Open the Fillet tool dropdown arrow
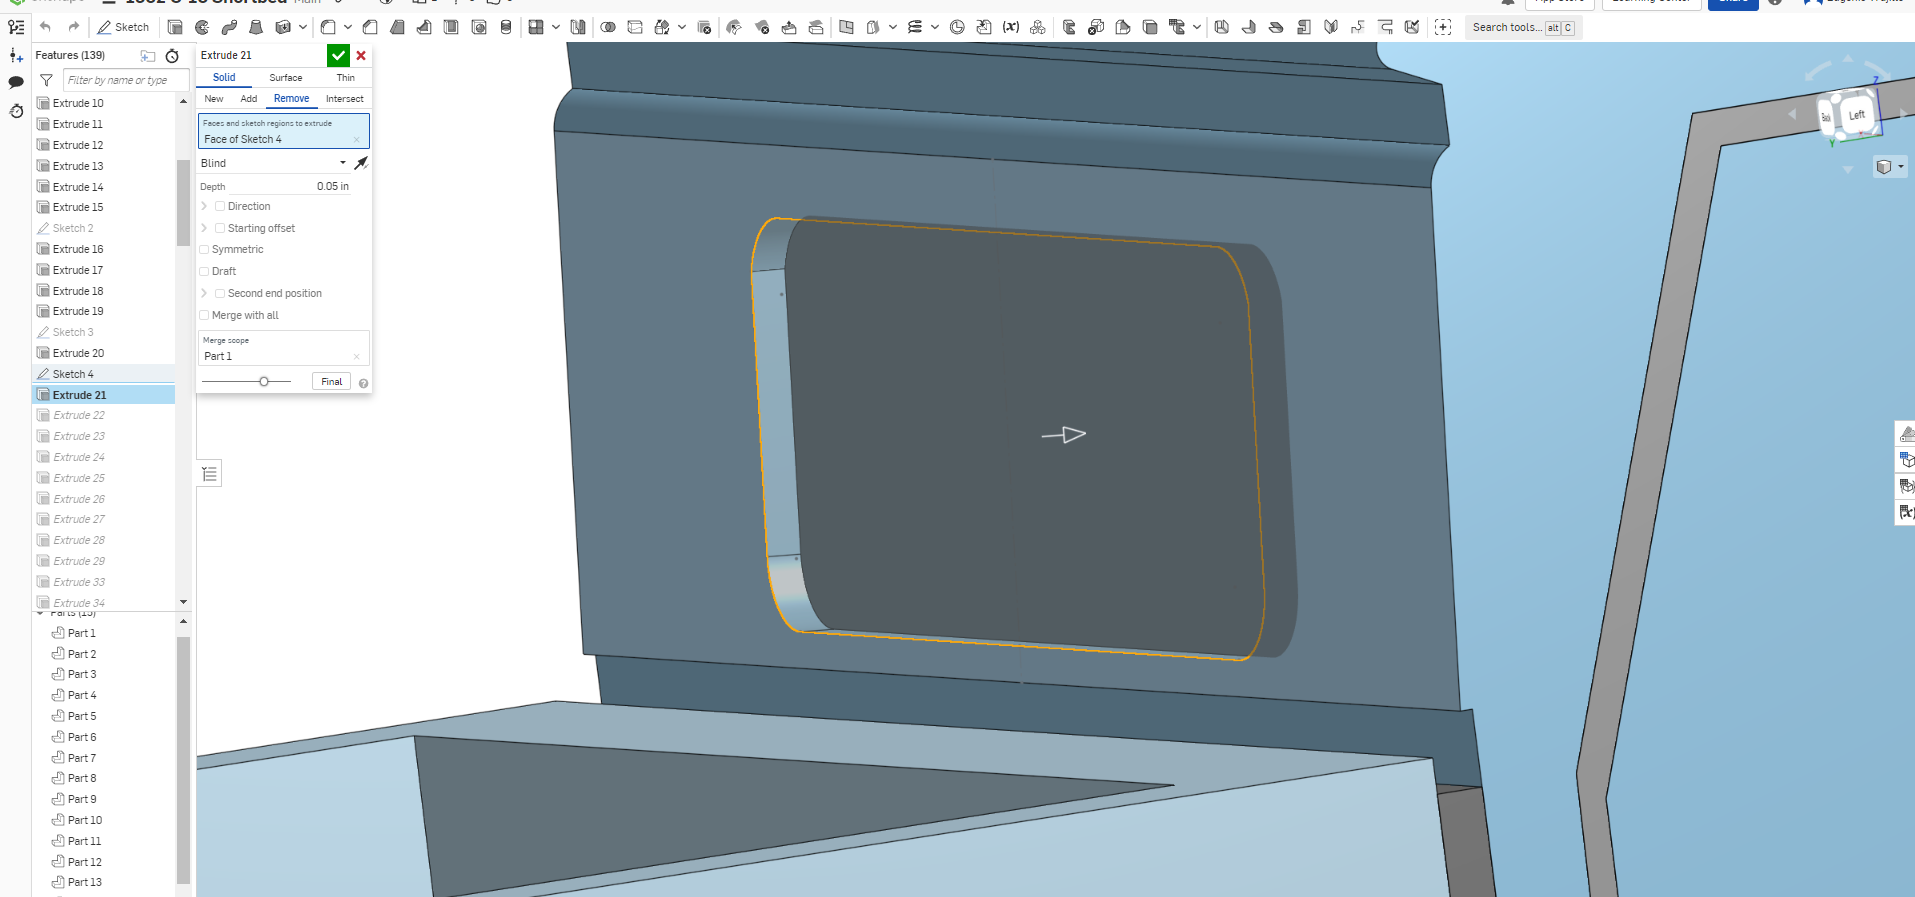This screenshot has height=897, width=1915. (348, 27)
